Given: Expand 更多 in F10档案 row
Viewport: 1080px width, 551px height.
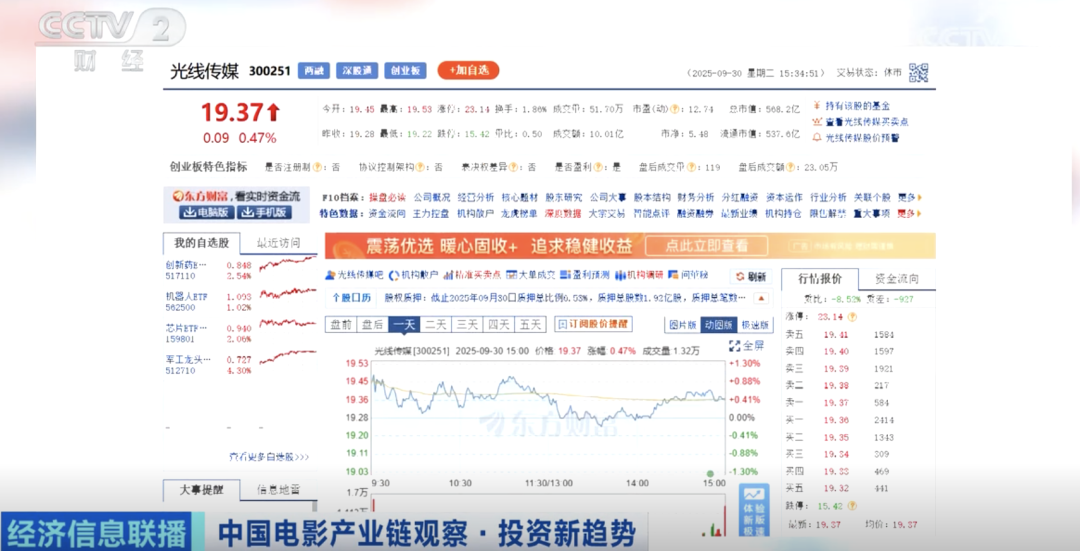Looking at the screenshot, I should click(x=909, y=197).
